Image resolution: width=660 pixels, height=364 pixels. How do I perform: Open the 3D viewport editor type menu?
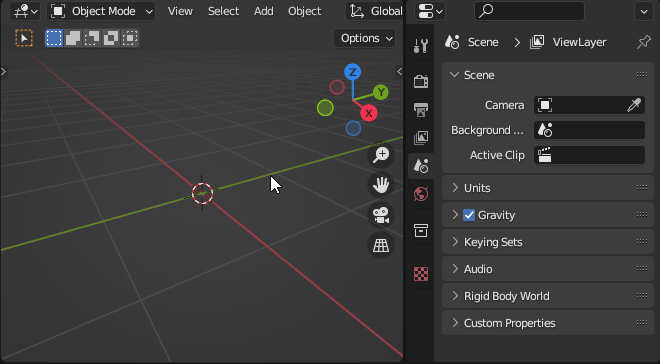pyautogui.click(x=24, y=11)
